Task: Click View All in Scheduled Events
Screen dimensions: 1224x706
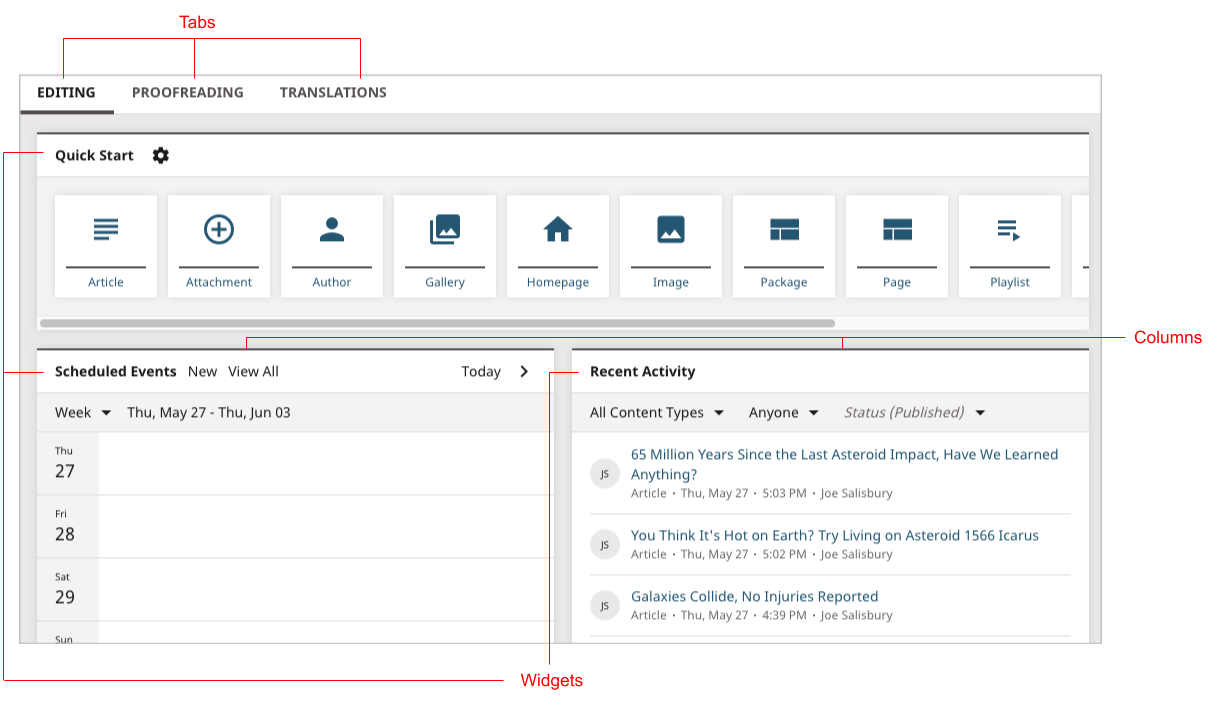Action: point(253,371)
